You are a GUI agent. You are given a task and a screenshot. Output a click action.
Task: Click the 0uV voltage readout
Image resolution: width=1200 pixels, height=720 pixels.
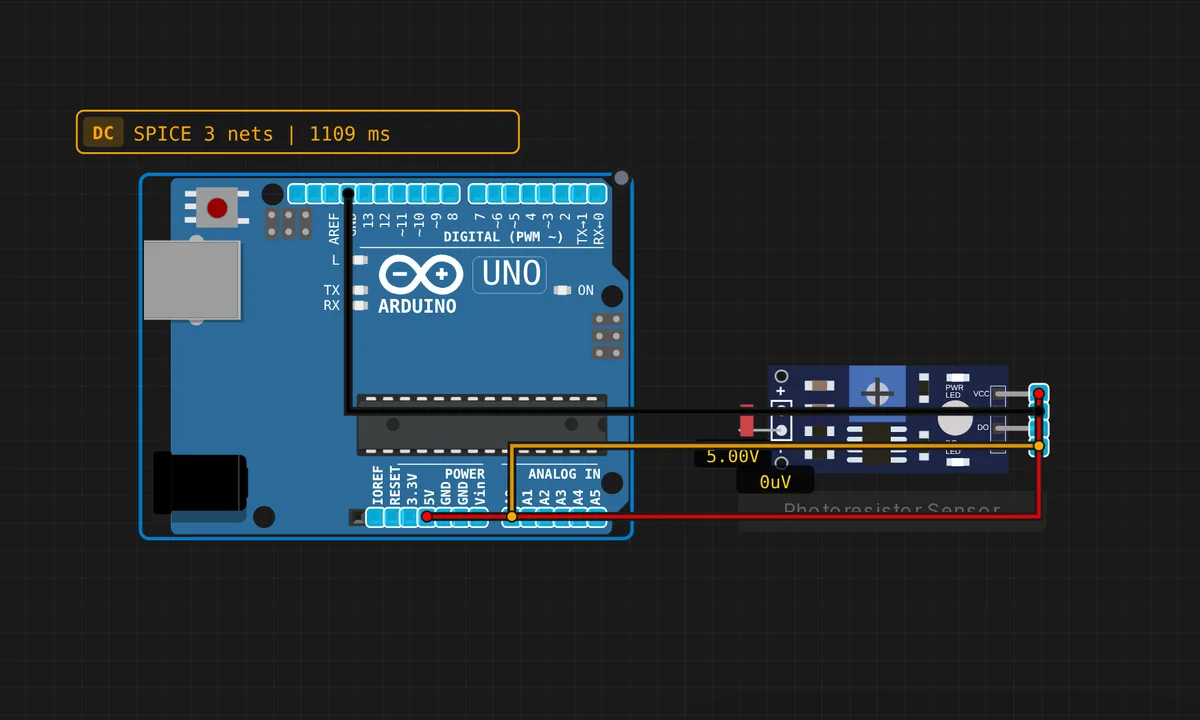click(775, 481)
